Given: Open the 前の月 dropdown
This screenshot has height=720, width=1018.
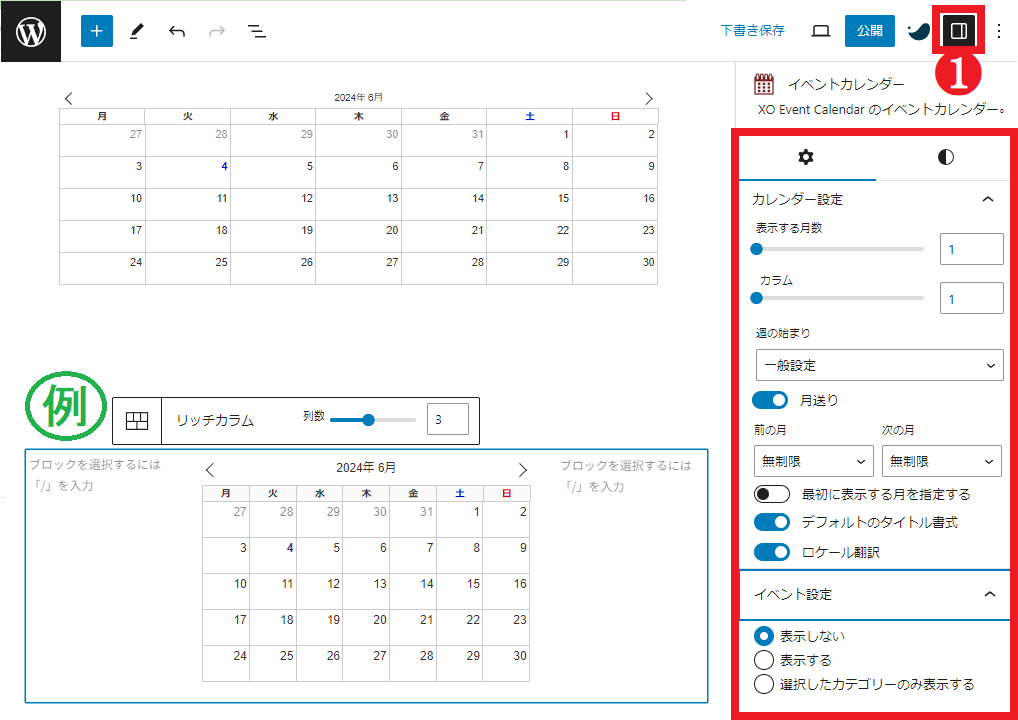Looking at the screenshot, I should 813,461.
